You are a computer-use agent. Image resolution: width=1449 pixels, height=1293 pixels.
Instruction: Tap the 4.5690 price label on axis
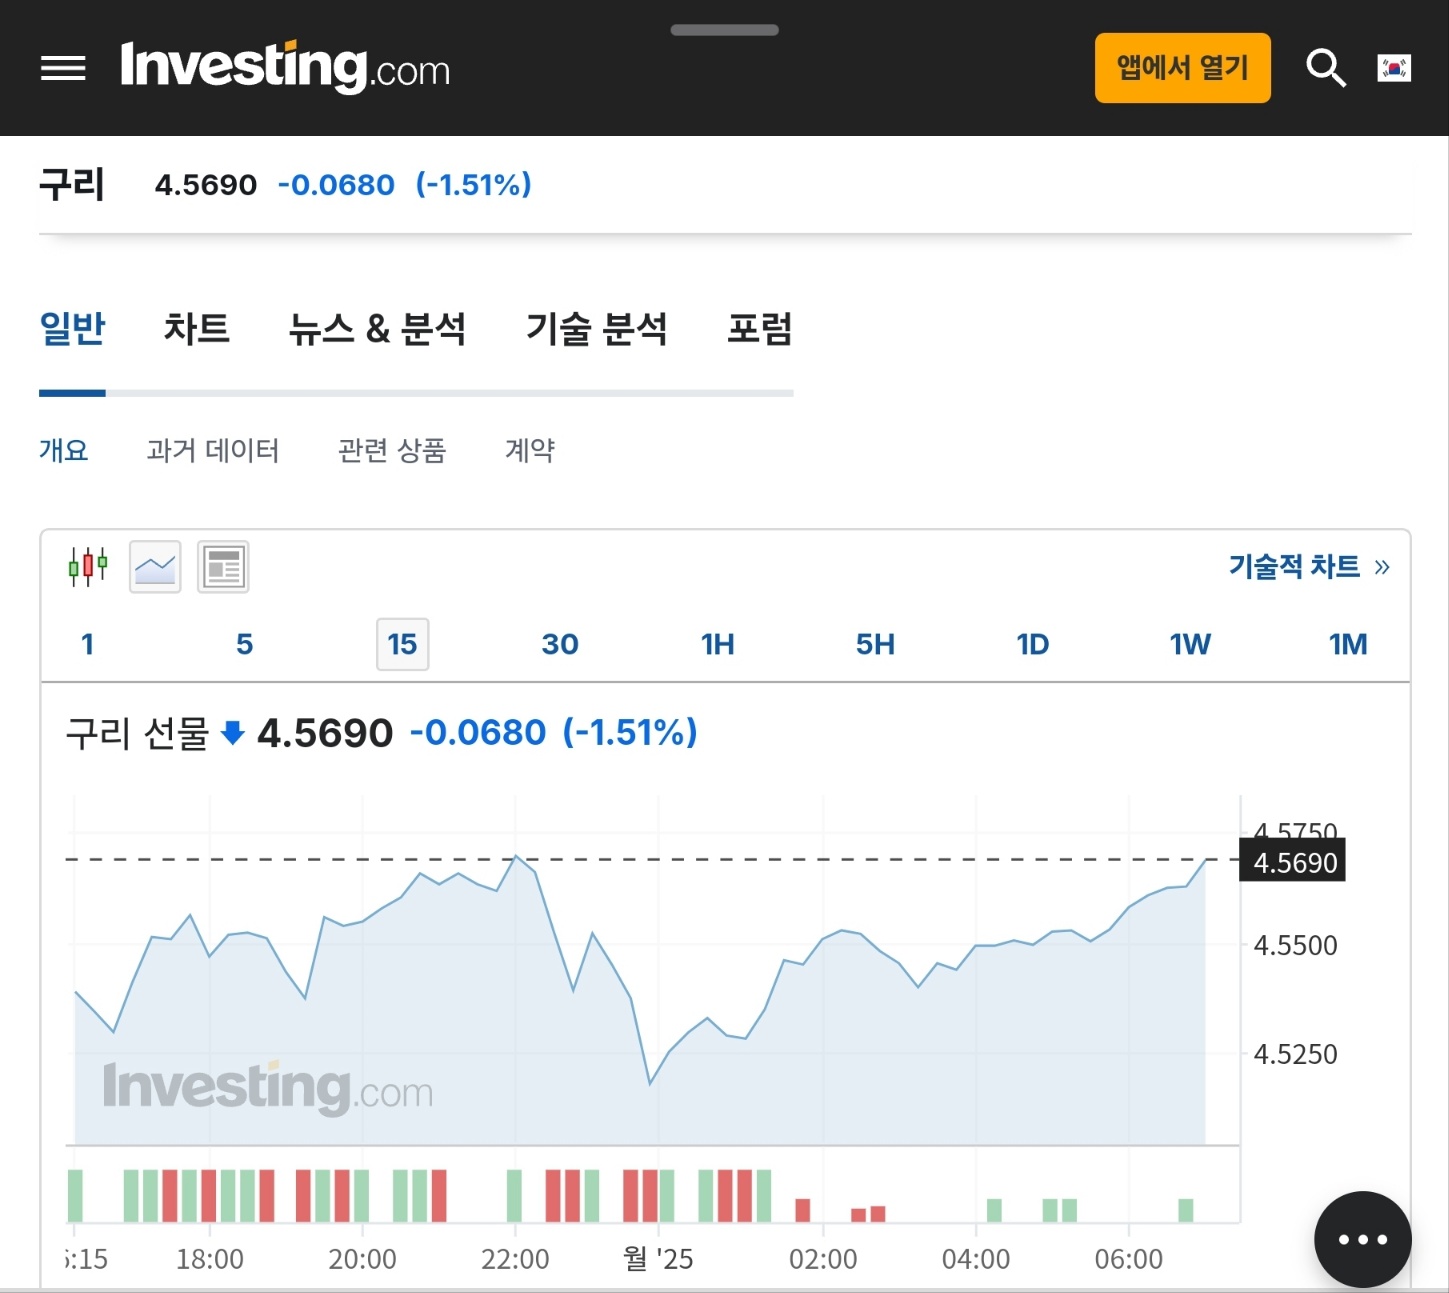(1293, 861)
